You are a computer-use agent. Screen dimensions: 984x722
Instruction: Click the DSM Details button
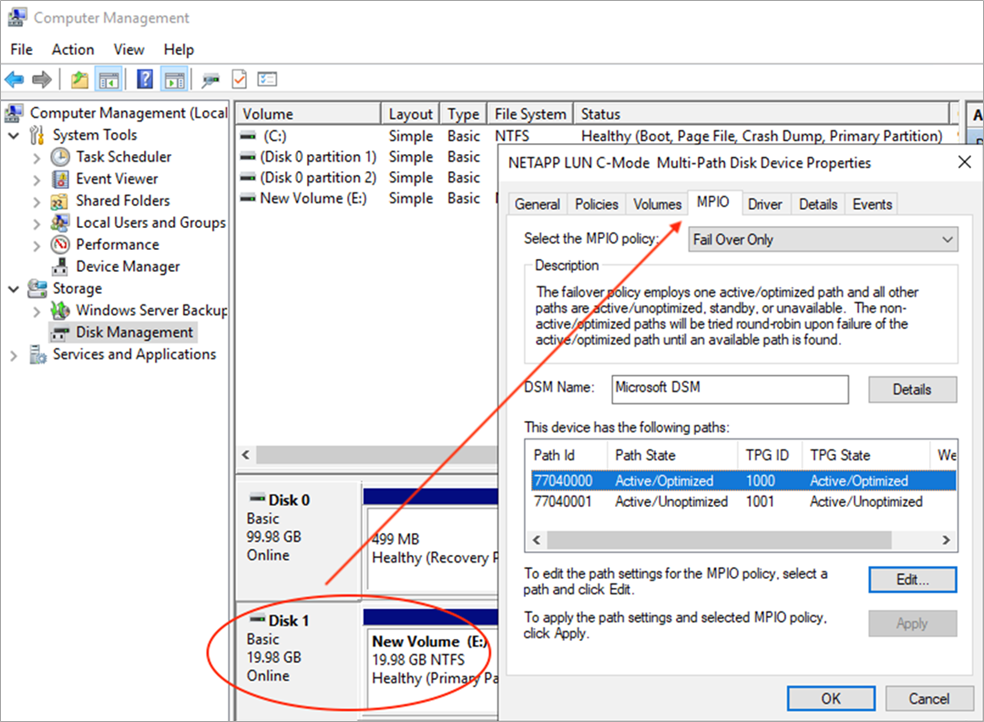tap(912, 390)
